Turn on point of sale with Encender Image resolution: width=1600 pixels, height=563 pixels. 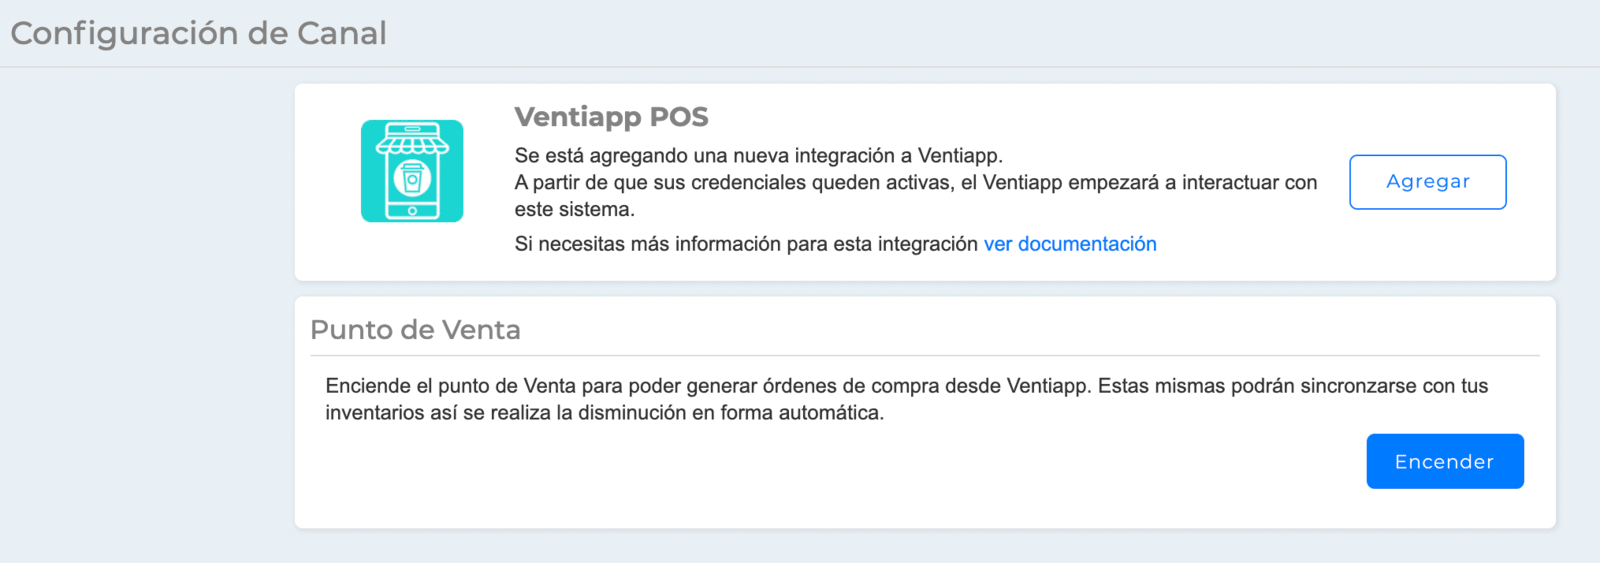(x=1445, y=461)
